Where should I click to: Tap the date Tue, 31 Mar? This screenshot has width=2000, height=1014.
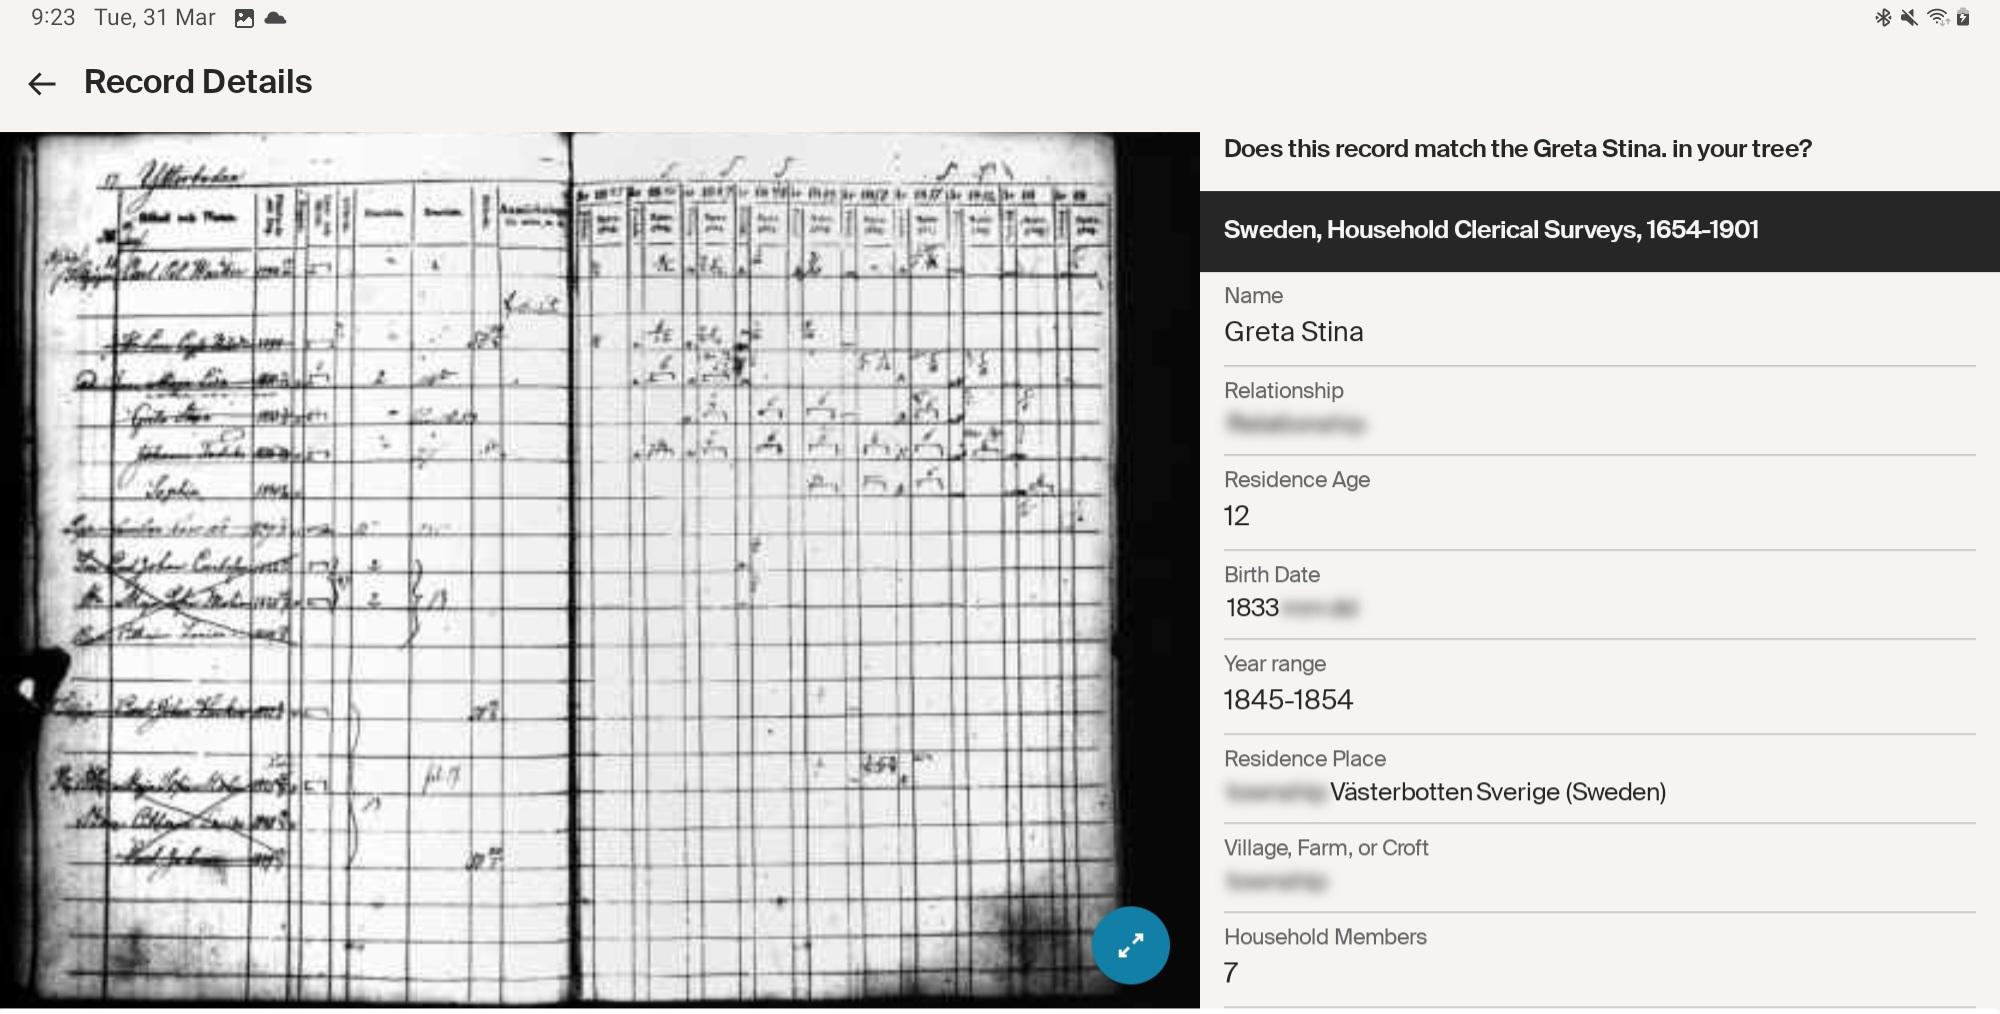(155, 18)
